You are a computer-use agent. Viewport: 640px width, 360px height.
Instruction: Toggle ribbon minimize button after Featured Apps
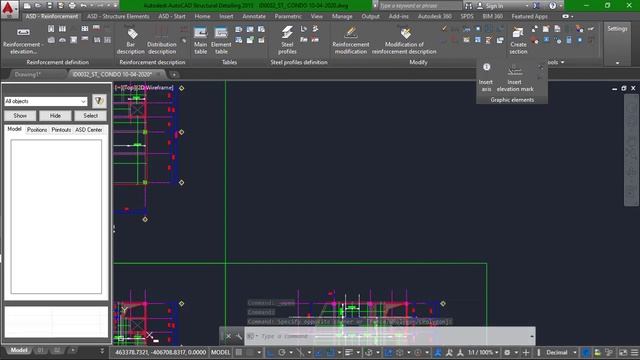[566, 16]
